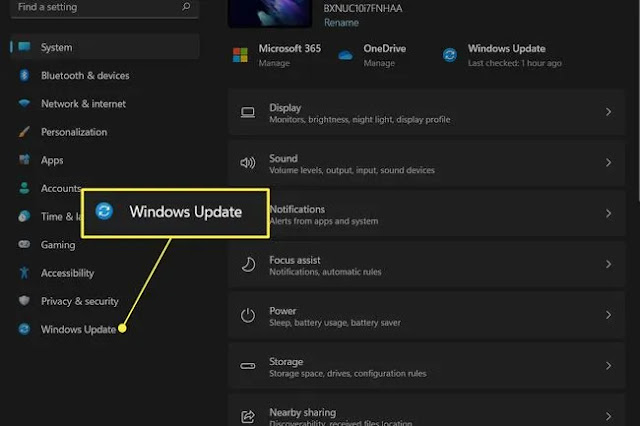Expand the Focus assist chevron
Image resolution: width=640 pixels, height=426 pixels.
pyautogui.click(x=608, y=264)
